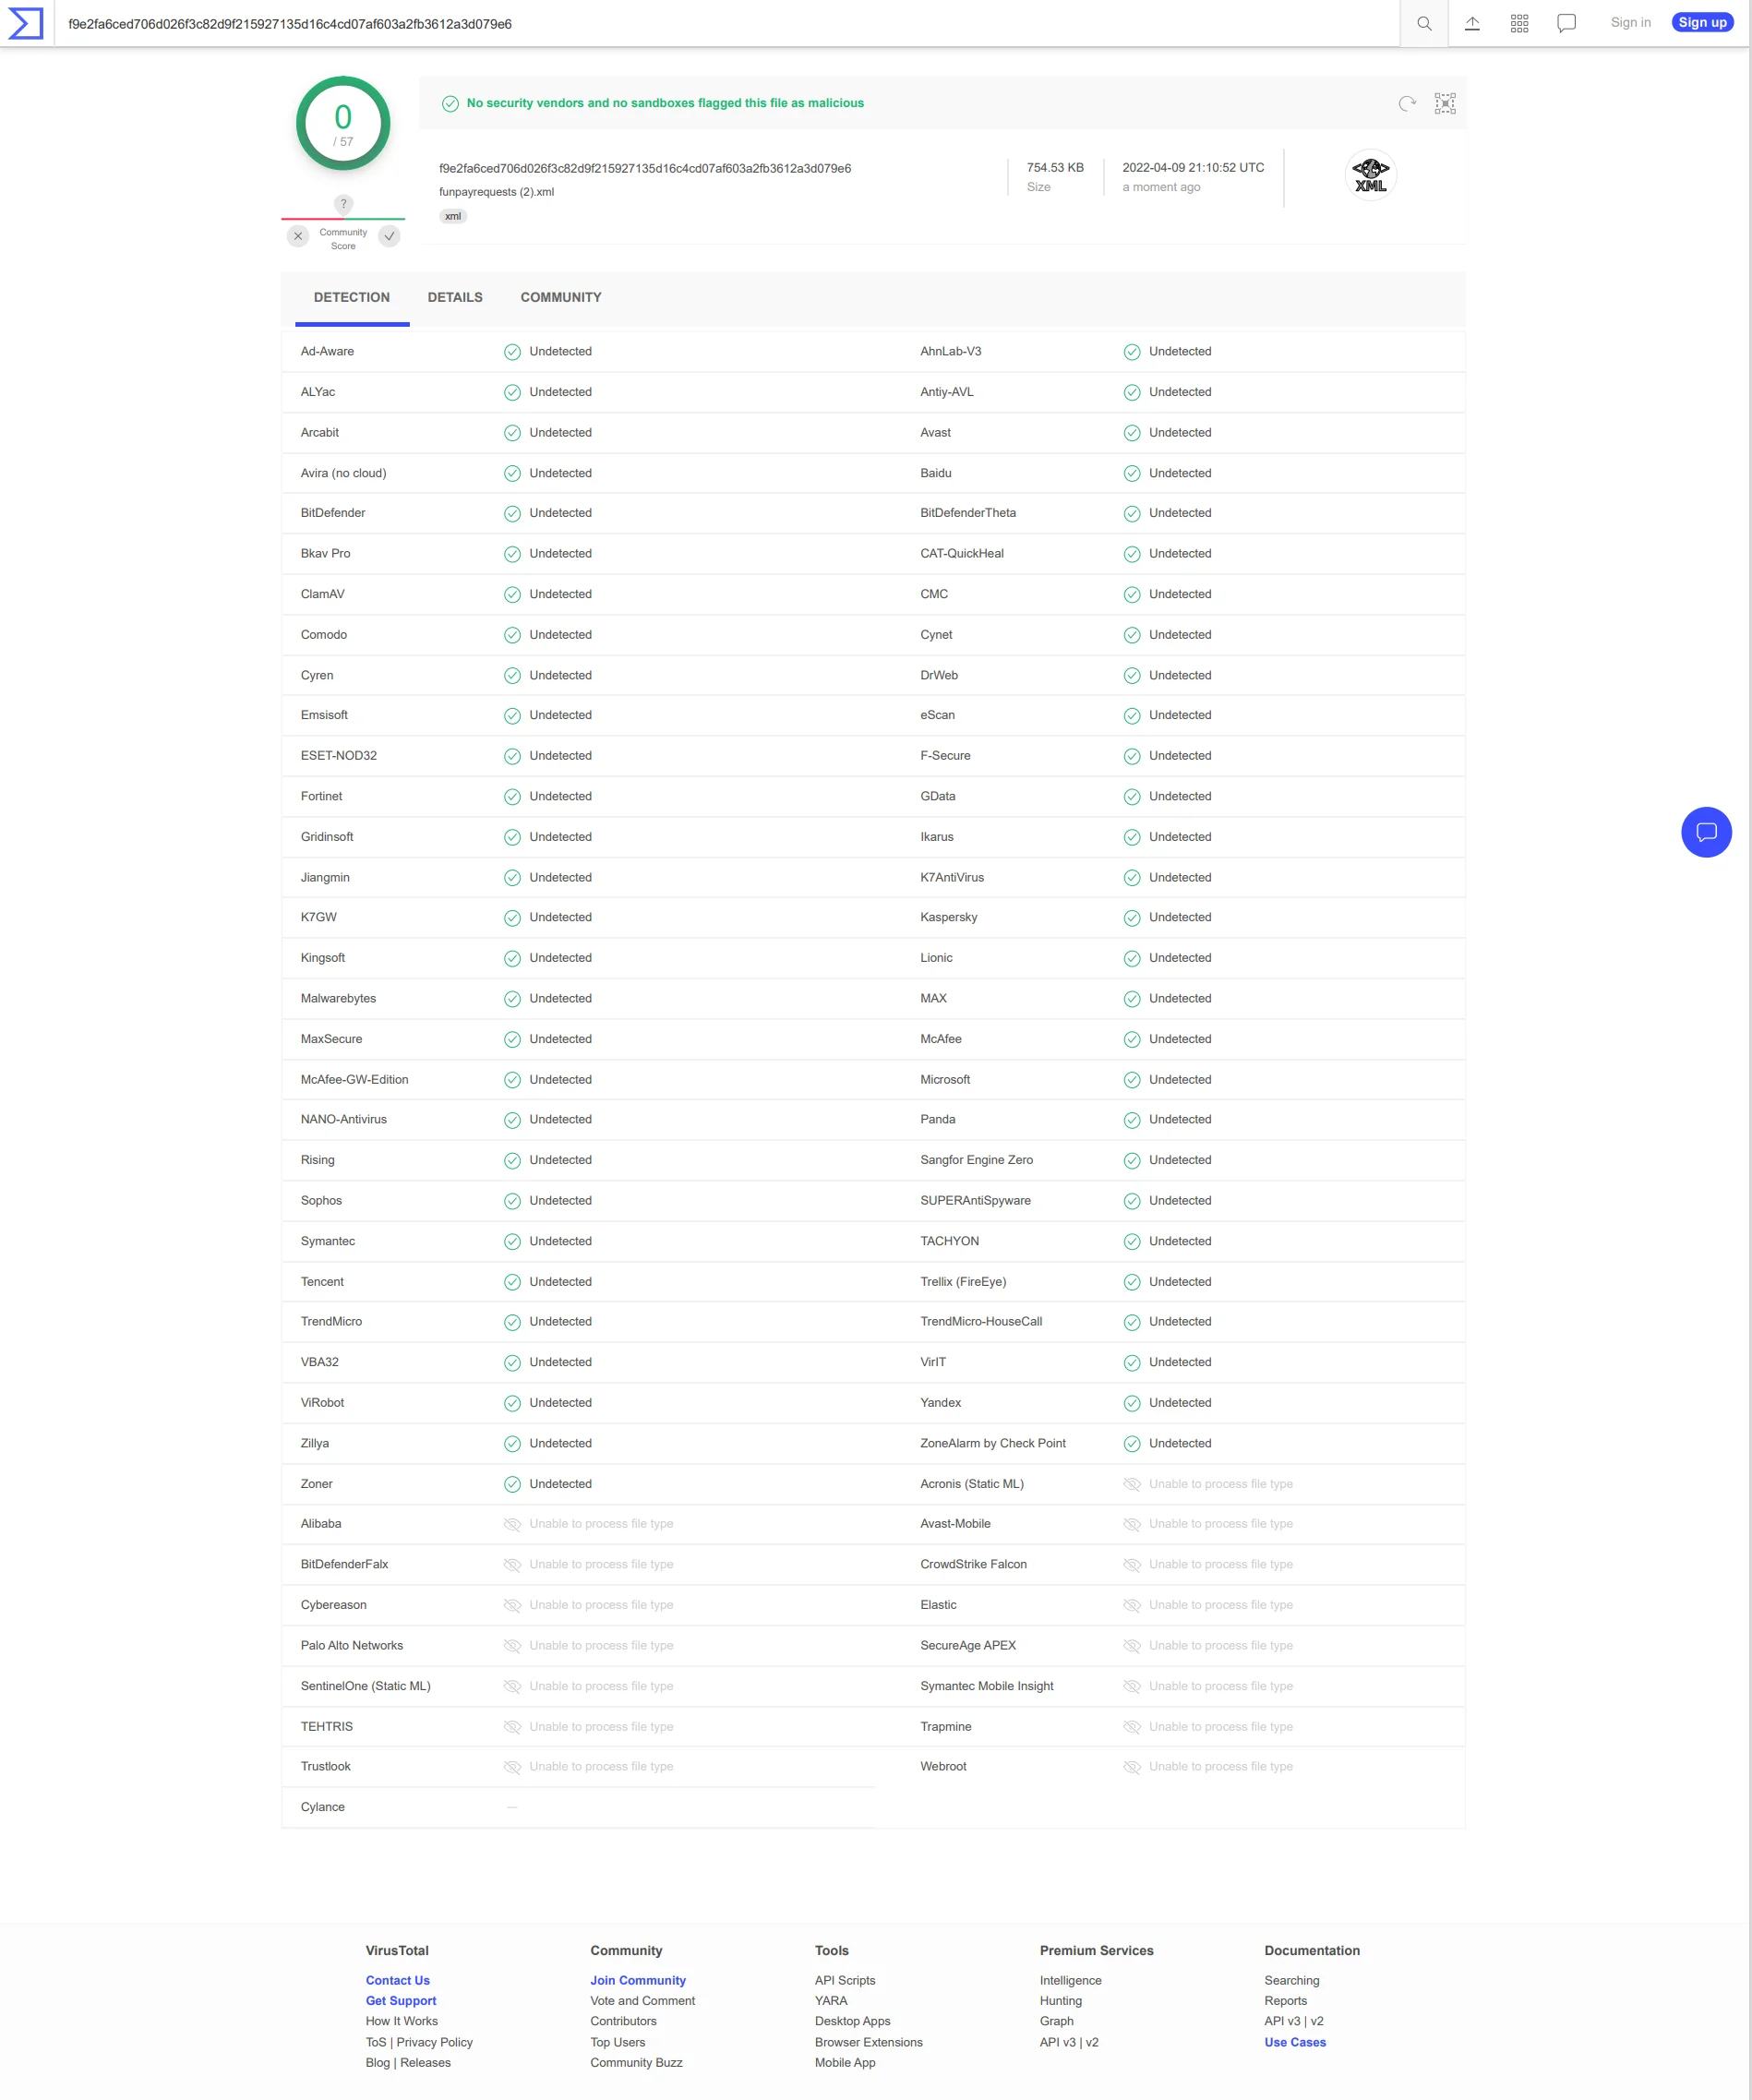
Task: Click the hash search input field
Action: tap(727, 24)
